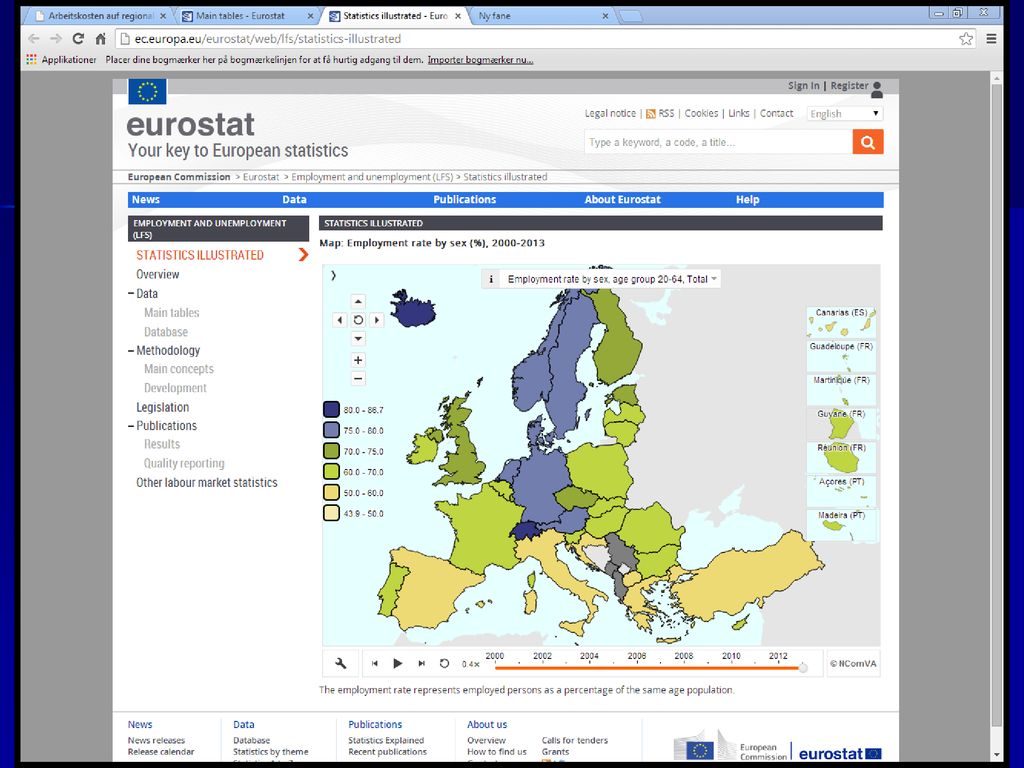Click the Register link

click(850, 86)
